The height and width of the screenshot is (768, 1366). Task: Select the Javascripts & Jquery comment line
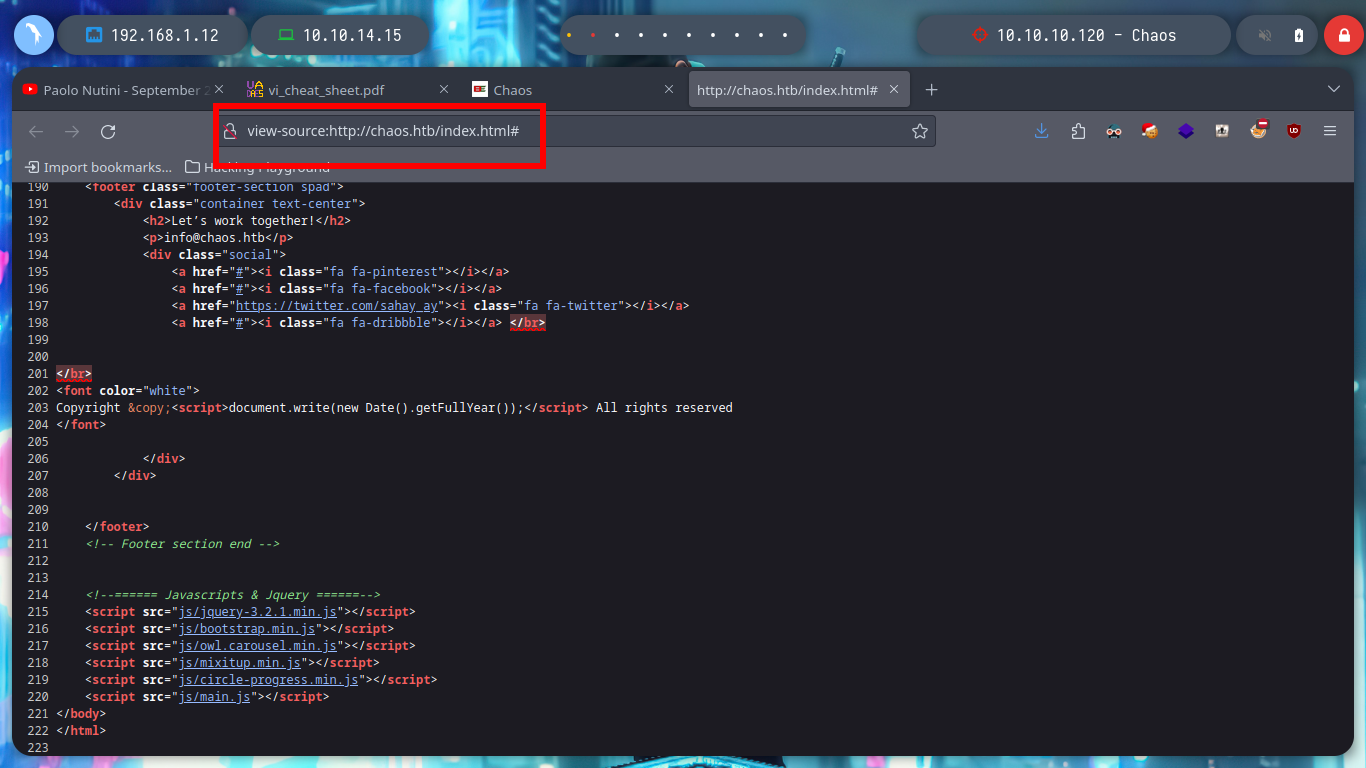(233, 595)
